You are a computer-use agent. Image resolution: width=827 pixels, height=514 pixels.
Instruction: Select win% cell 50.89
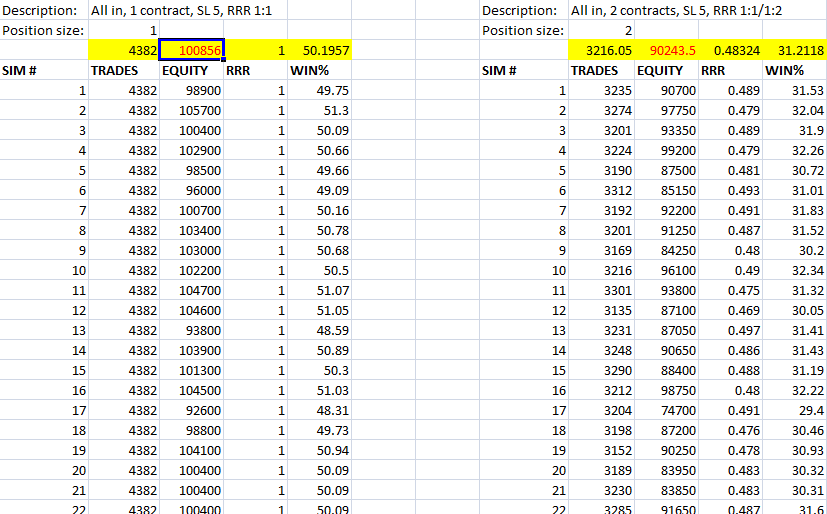[320, 351]
